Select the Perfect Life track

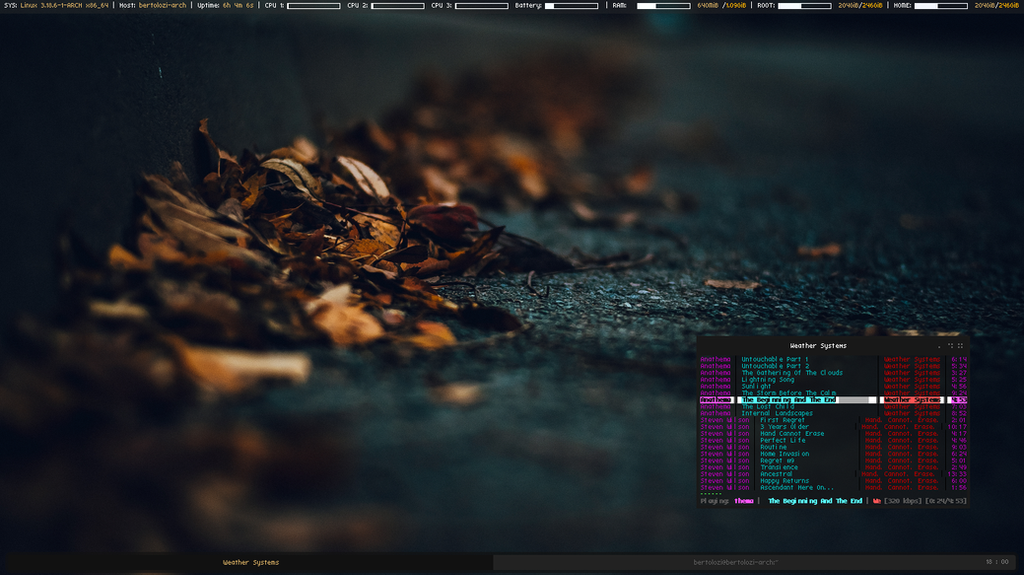(782, 440)
